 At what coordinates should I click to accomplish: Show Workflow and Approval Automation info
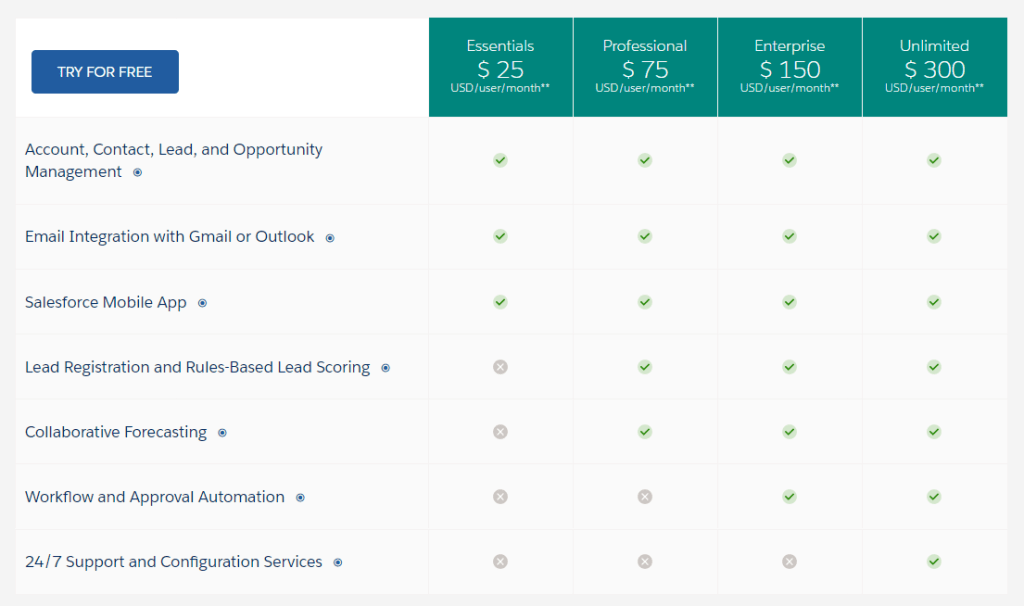[x=300, y=498]
